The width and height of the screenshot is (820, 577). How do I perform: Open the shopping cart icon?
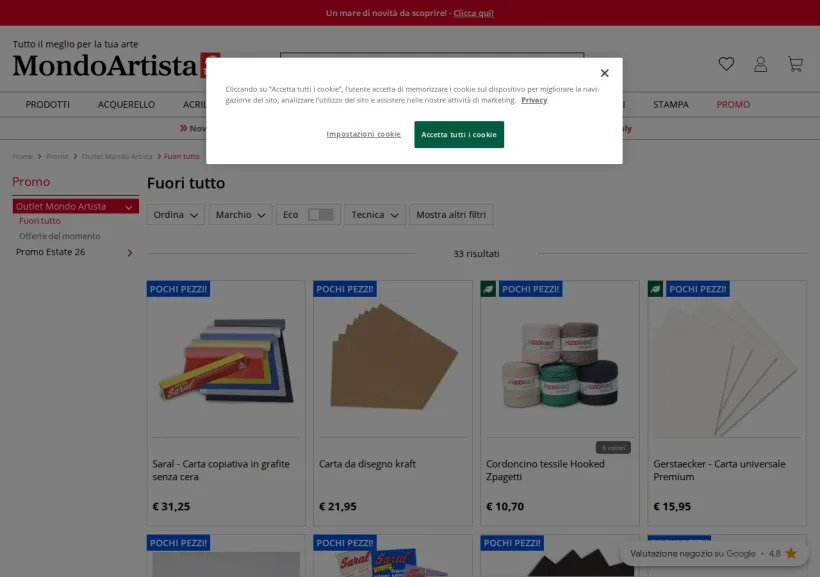pos(795,64)
